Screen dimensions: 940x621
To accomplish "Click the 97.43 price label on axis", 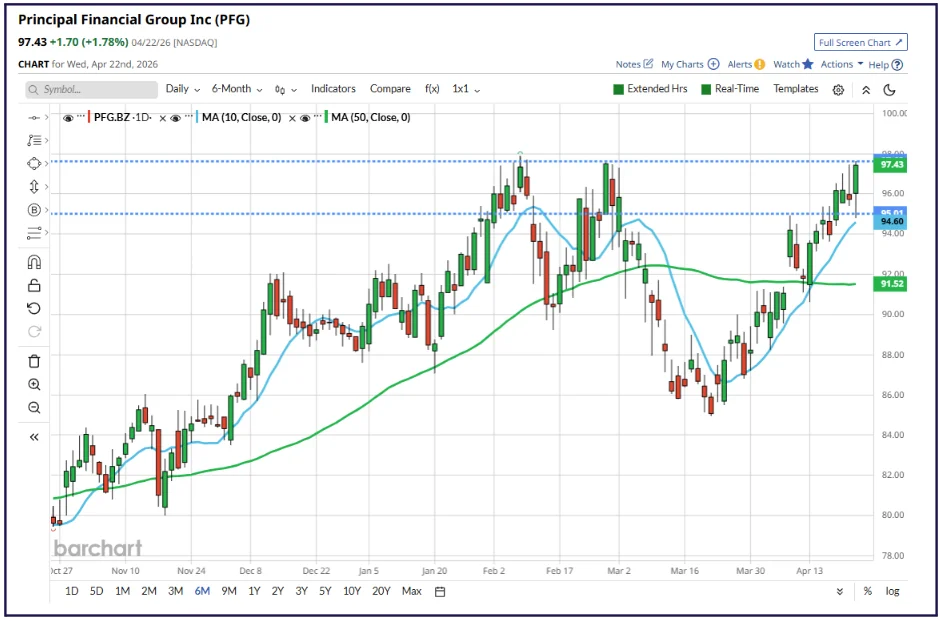I will click(x=890, y=165).
